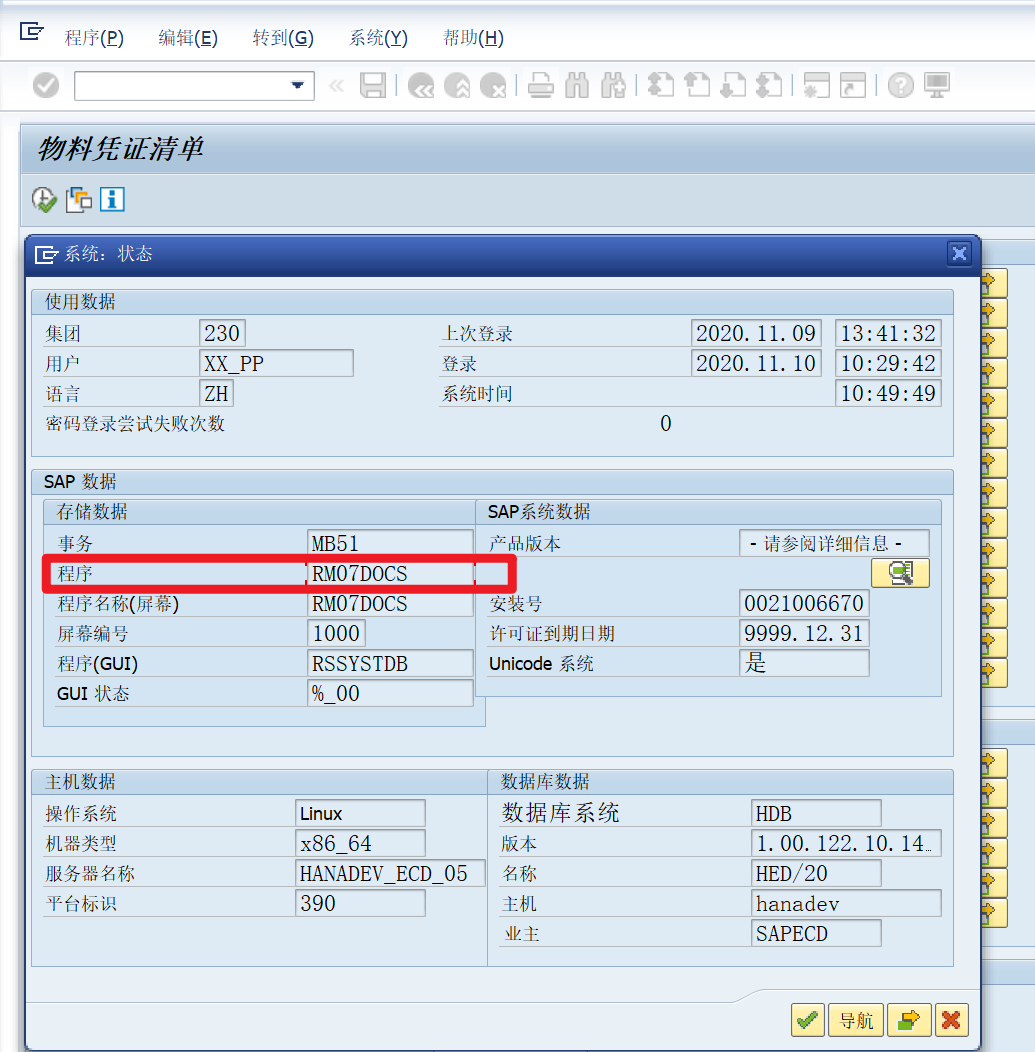Cancel transaction with the red X toolbar icon

[x=494, y=86]
